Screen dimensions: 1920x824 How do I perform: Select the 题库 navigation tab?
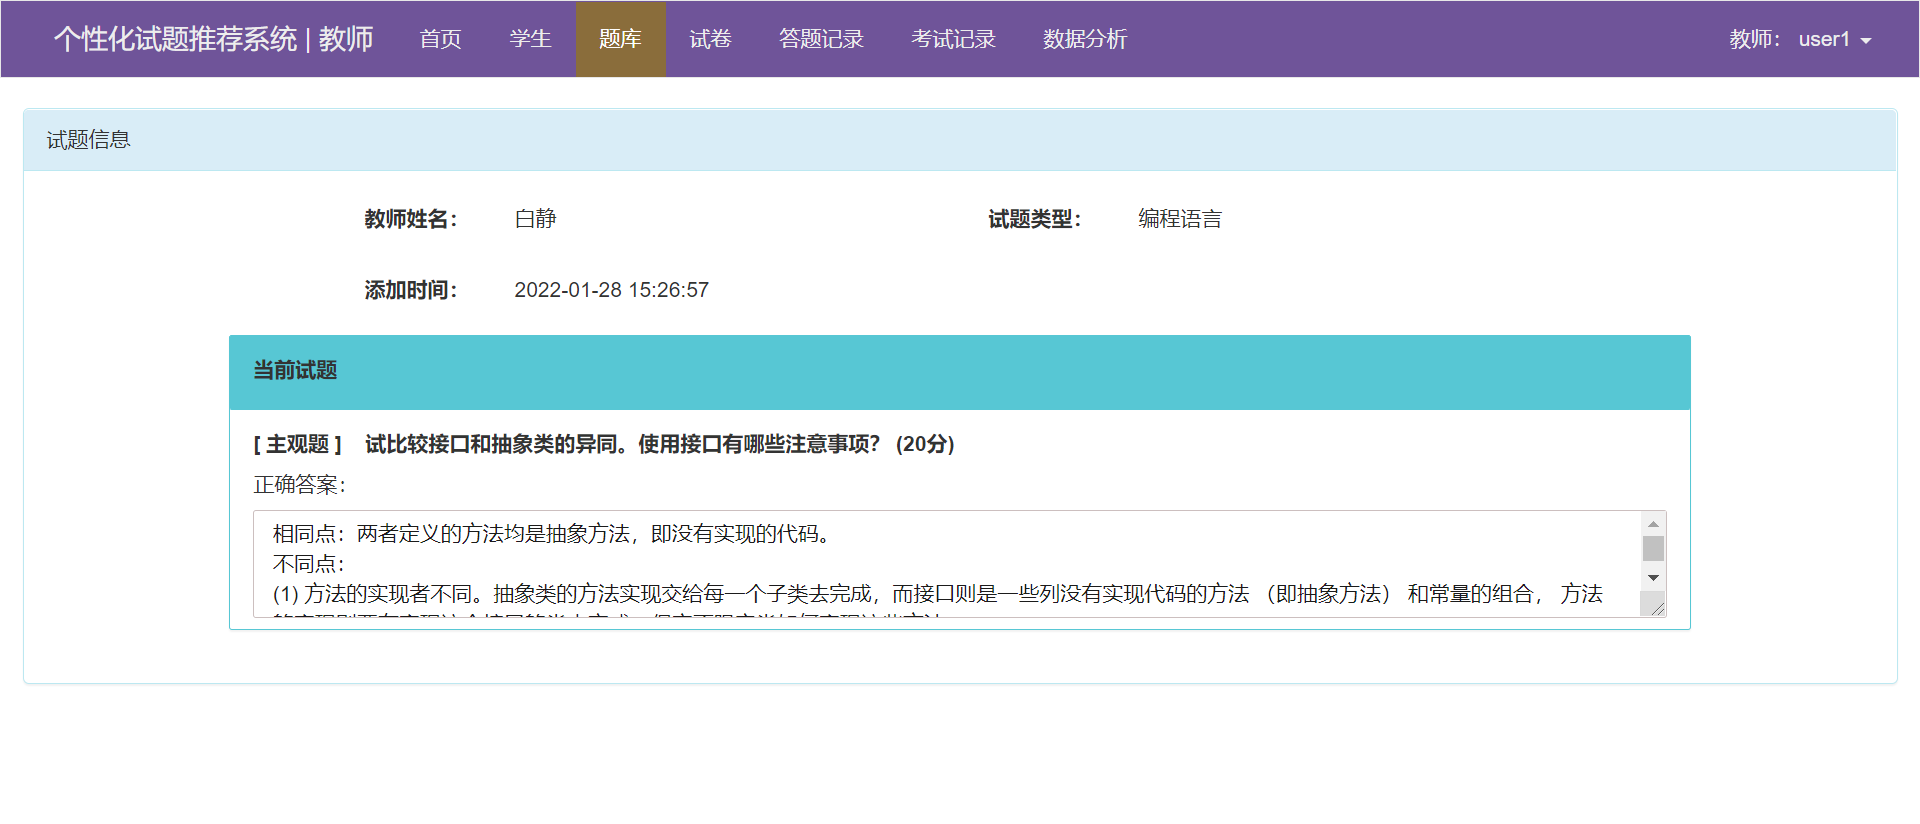pyautogui.click(x=620, y=39)
